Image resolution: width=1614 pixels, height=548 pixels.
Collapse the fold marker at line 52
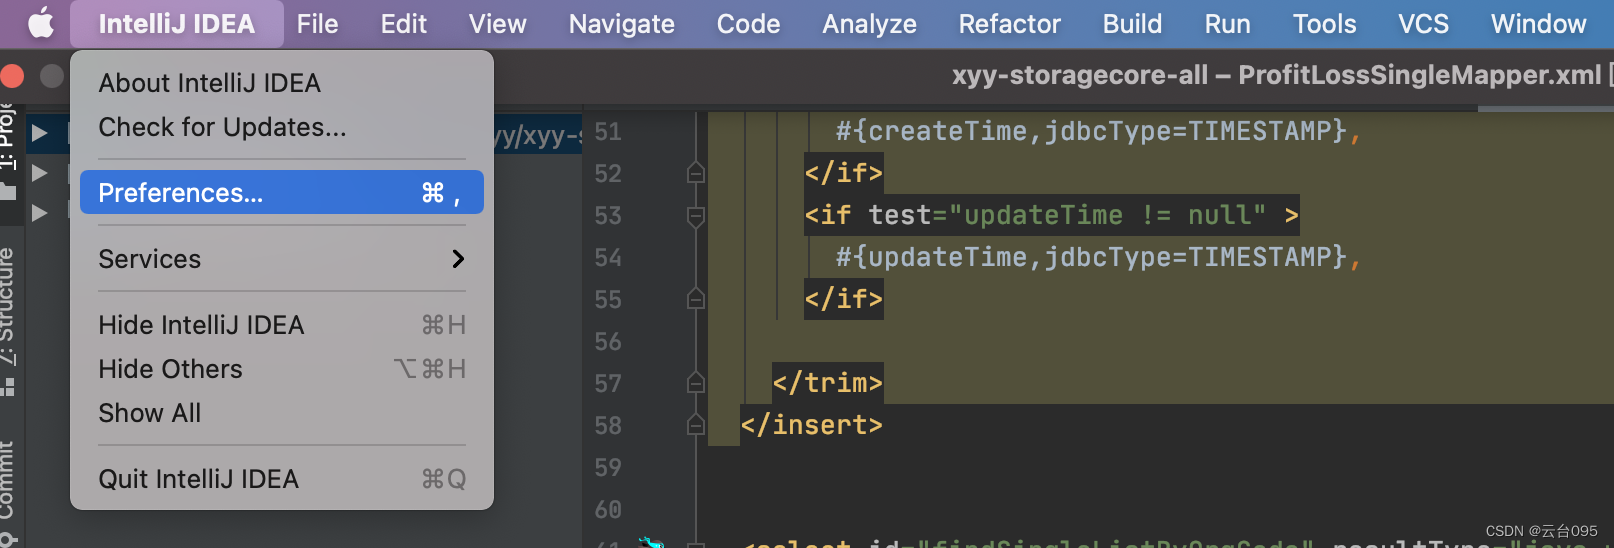coord(696,173)
